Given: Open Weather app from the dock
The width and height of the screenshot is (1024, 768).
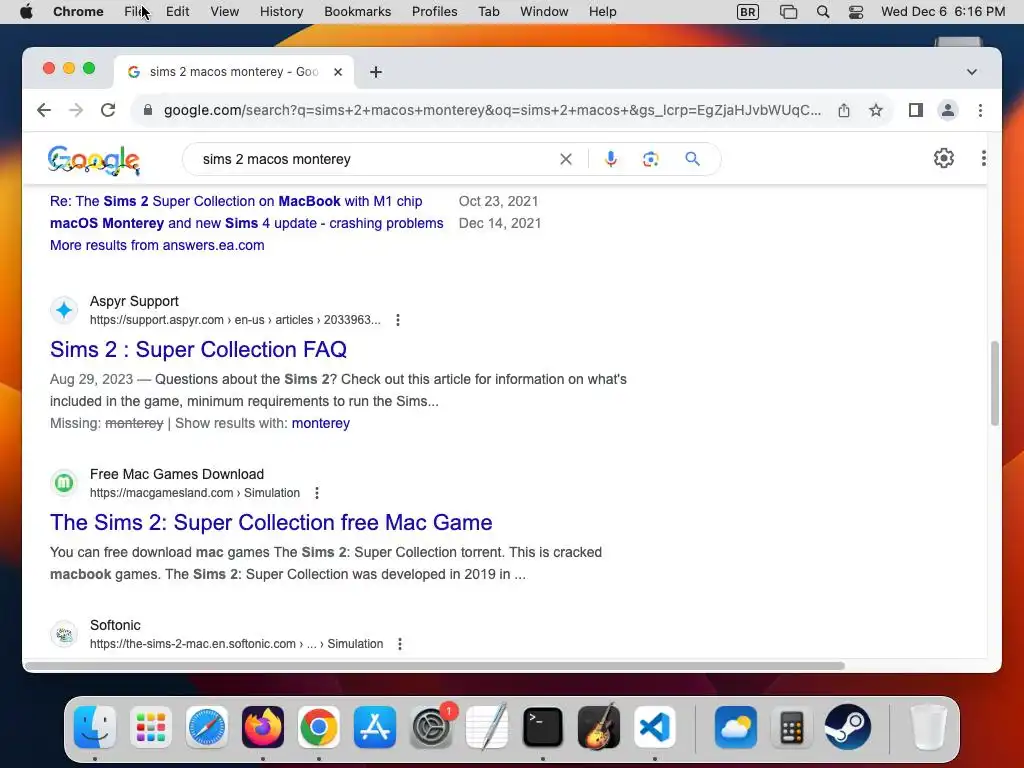Looking at the screenshot, I should coord(736,727).
